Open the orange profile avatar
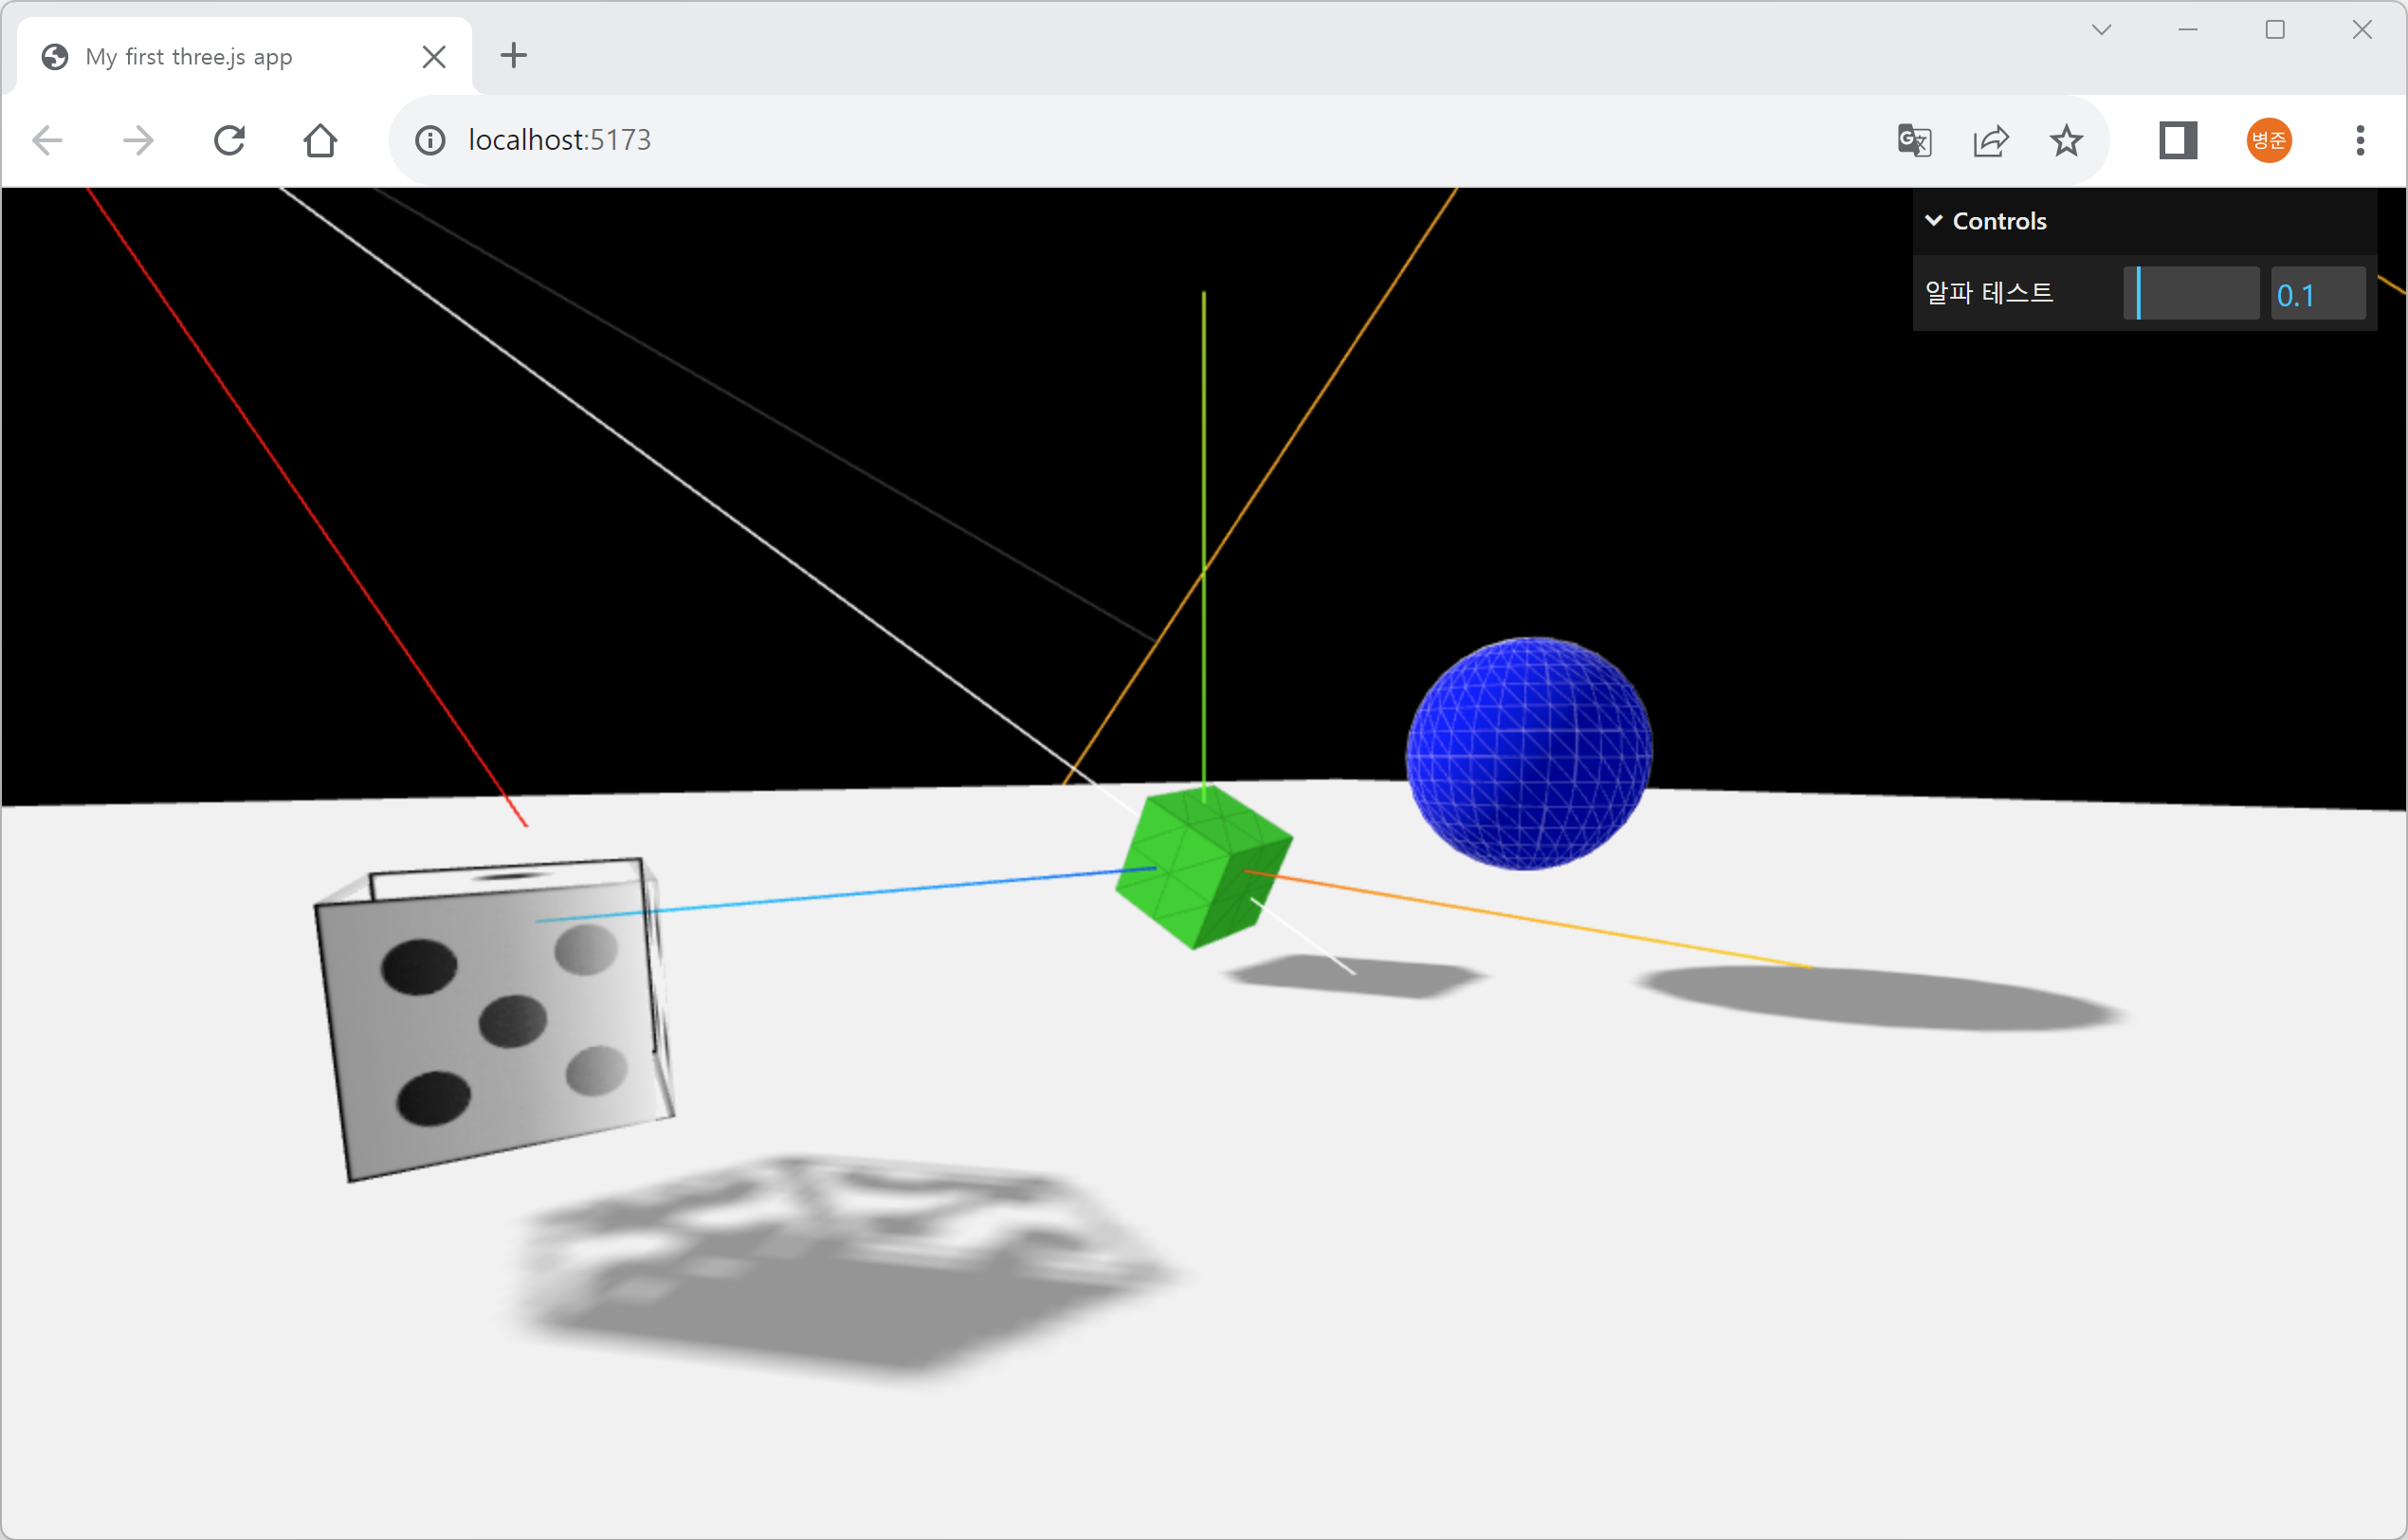The image size is (2408, 1540). pyautogui.click(x=2269, y=140)
